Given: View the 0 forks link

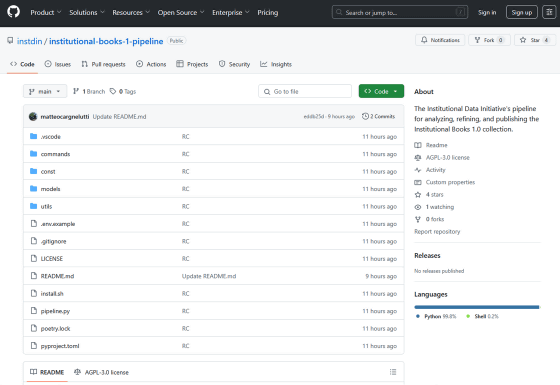Looking at the screenshot, I should (429, 219).
